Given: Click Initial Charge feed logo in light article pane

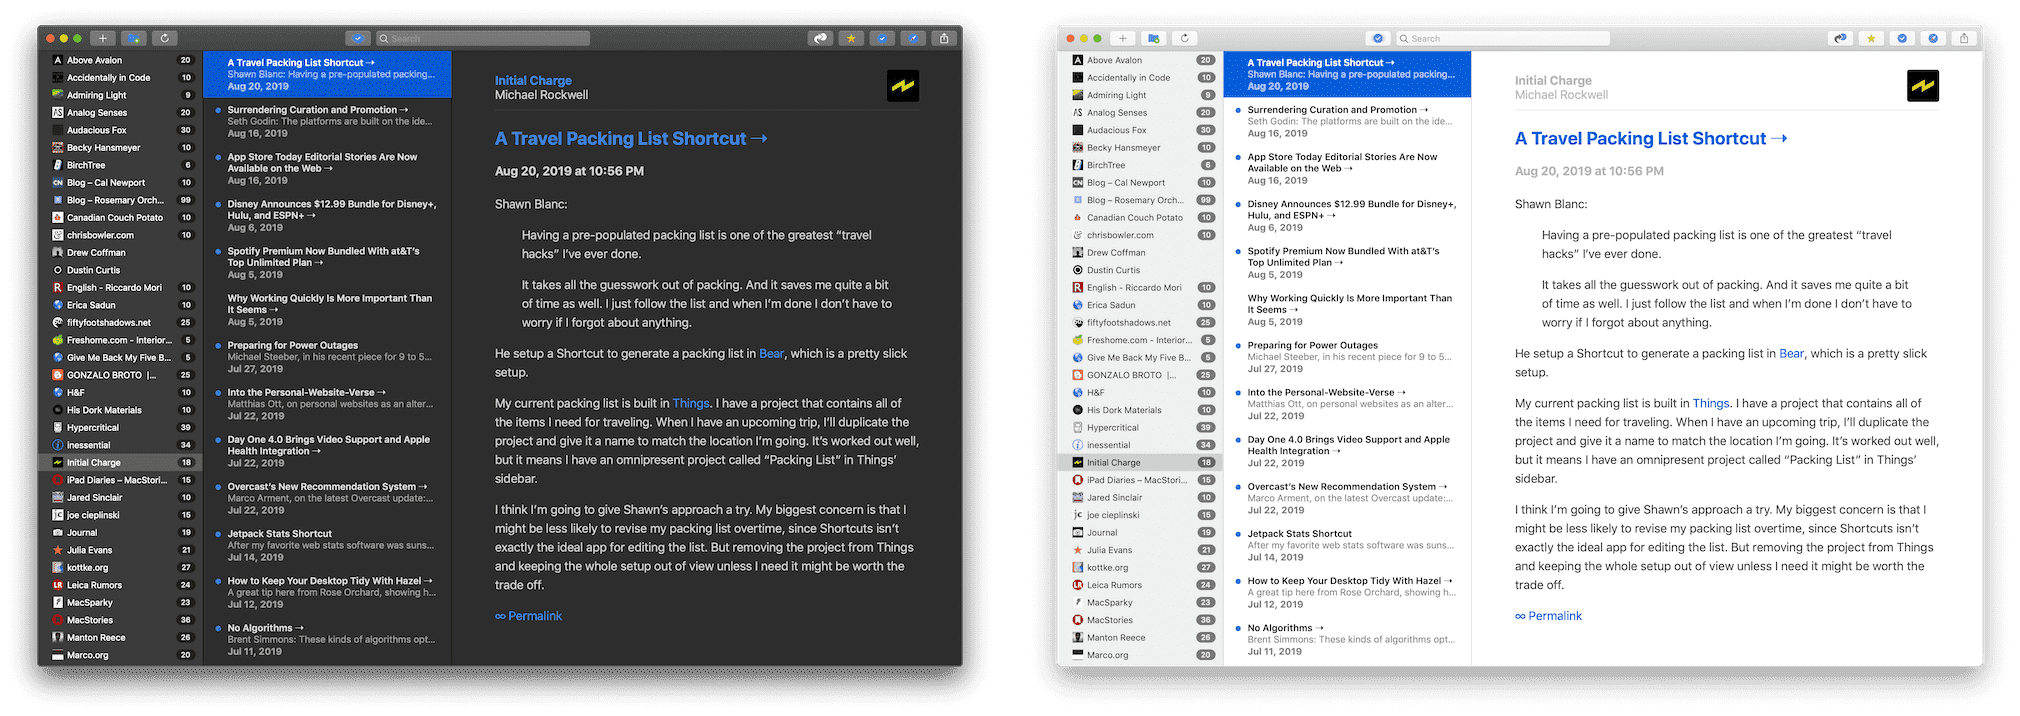Looking at the screenshot, I should click(1923, 86).
